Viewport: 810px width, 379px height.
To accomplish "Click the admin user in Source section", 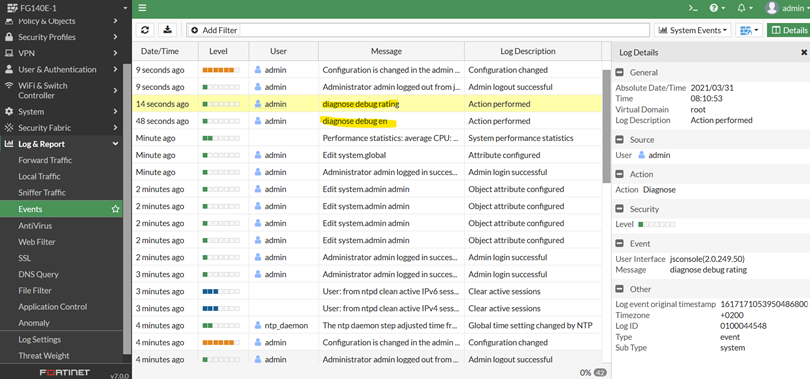I will click(x=655, y=155).
